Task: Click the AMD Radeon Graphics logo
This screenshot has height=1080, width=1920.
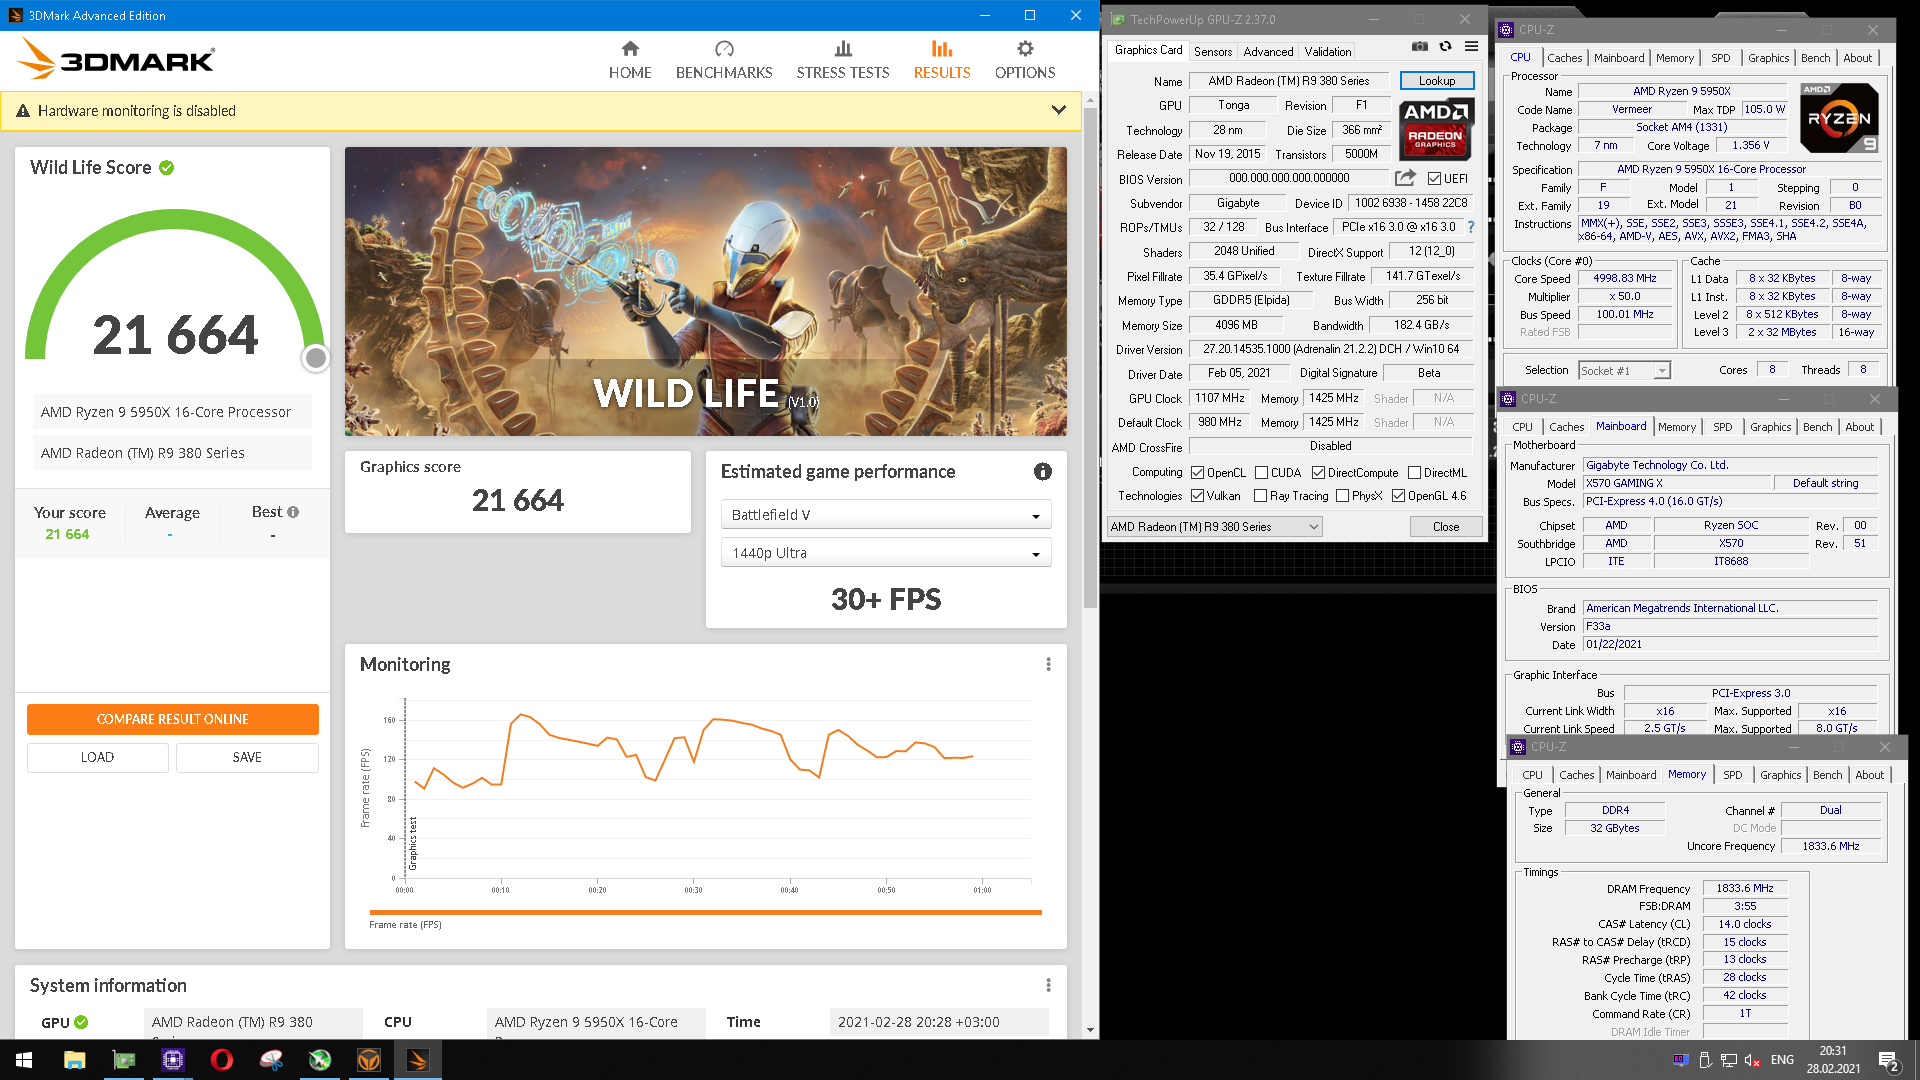Action: point(1435,130)
